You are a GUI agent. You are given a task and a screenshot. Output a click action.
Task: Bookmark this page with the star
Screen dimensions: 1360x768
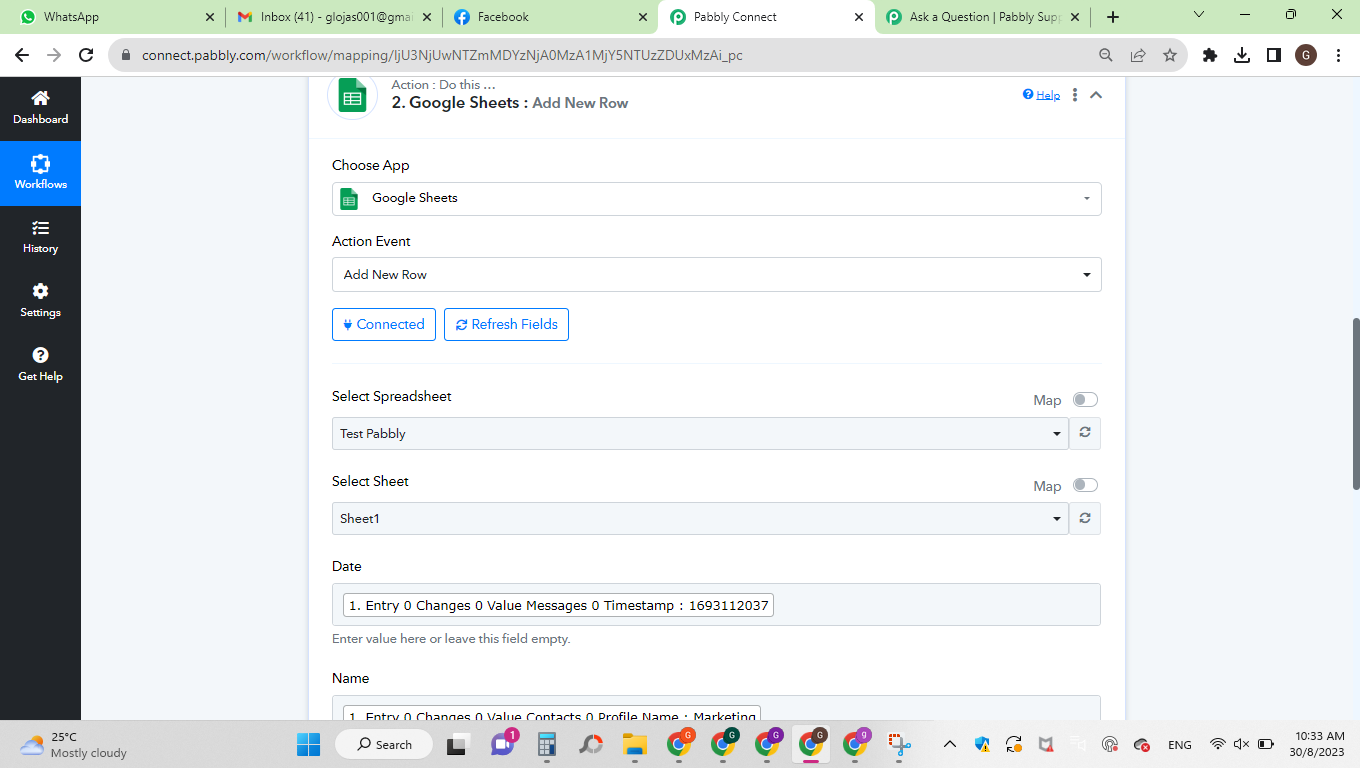coord(1170,56)
